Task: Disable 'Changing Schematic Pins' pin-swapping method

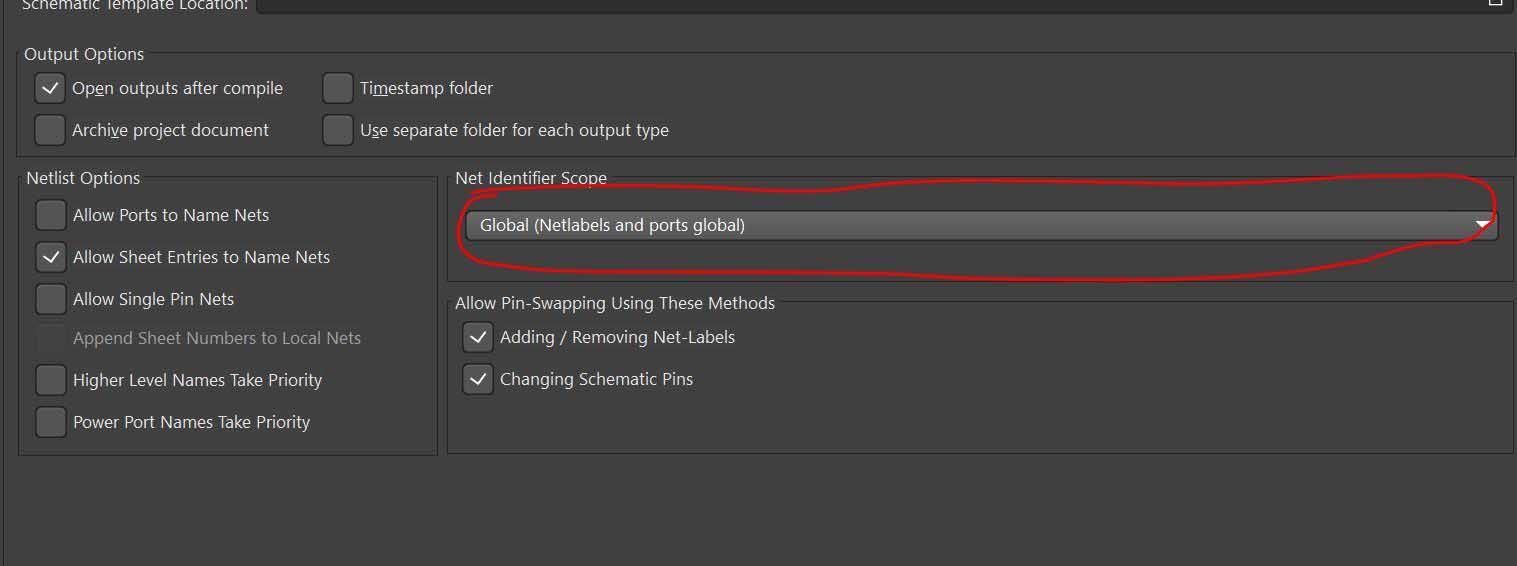Action: pyautogui.click(x=478, y=380)
